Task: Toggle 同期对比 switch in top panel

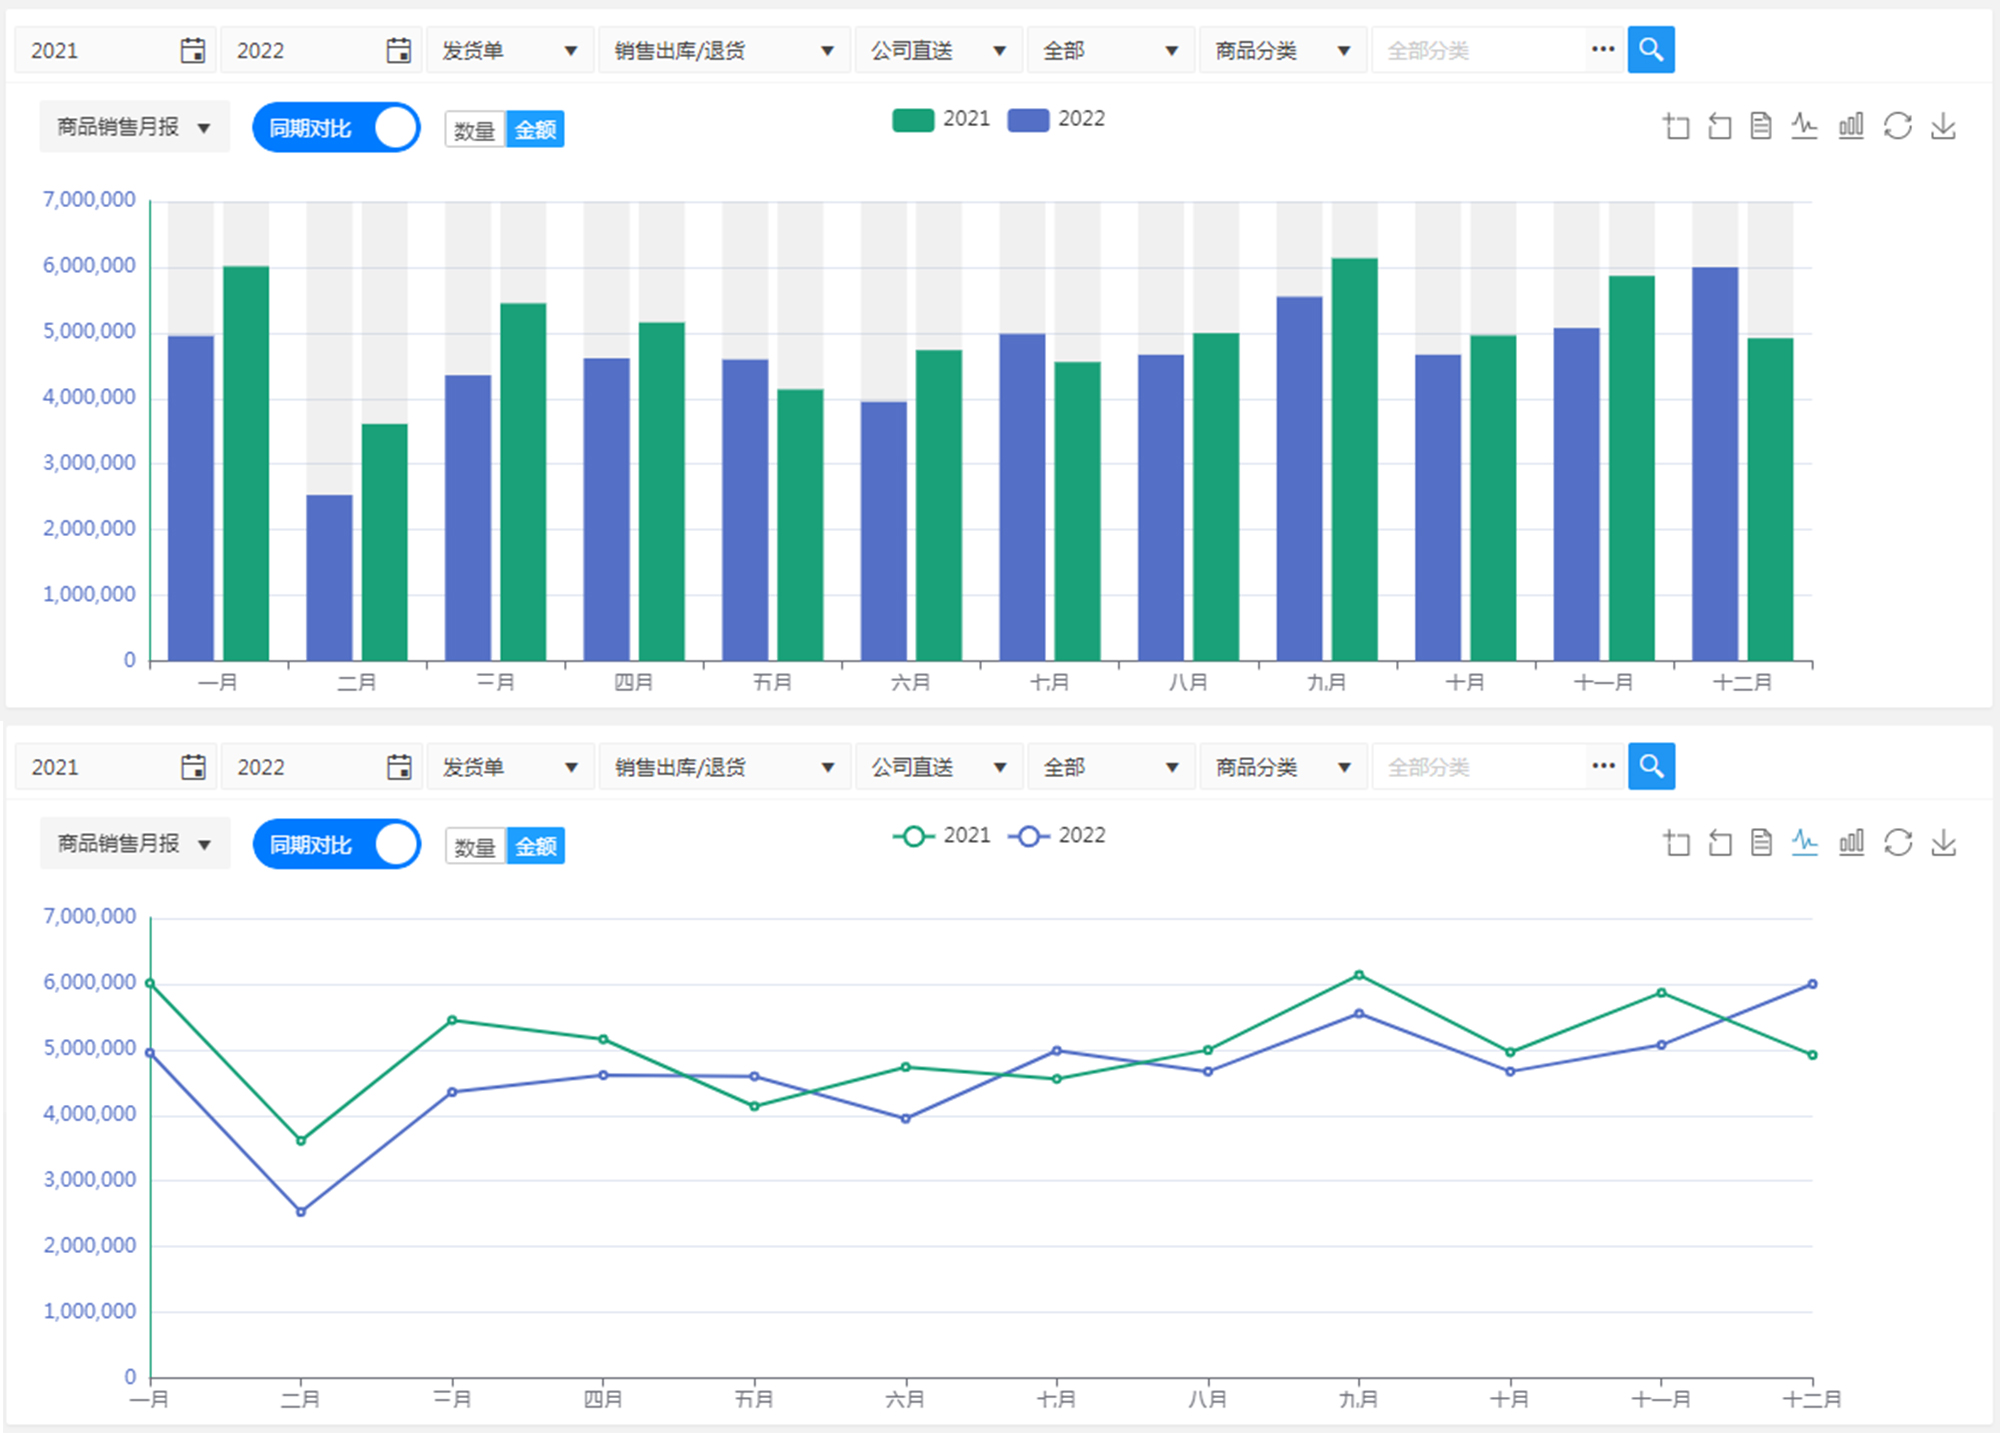Action: (336, 128)
